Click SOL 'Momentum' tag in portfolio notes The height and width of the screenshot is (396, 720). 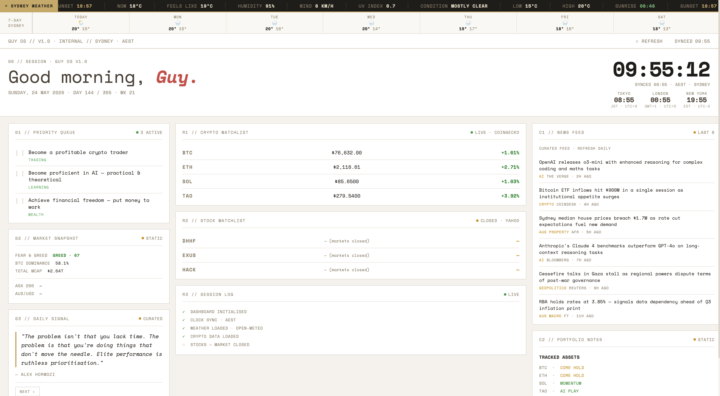(x=570, y=384)
